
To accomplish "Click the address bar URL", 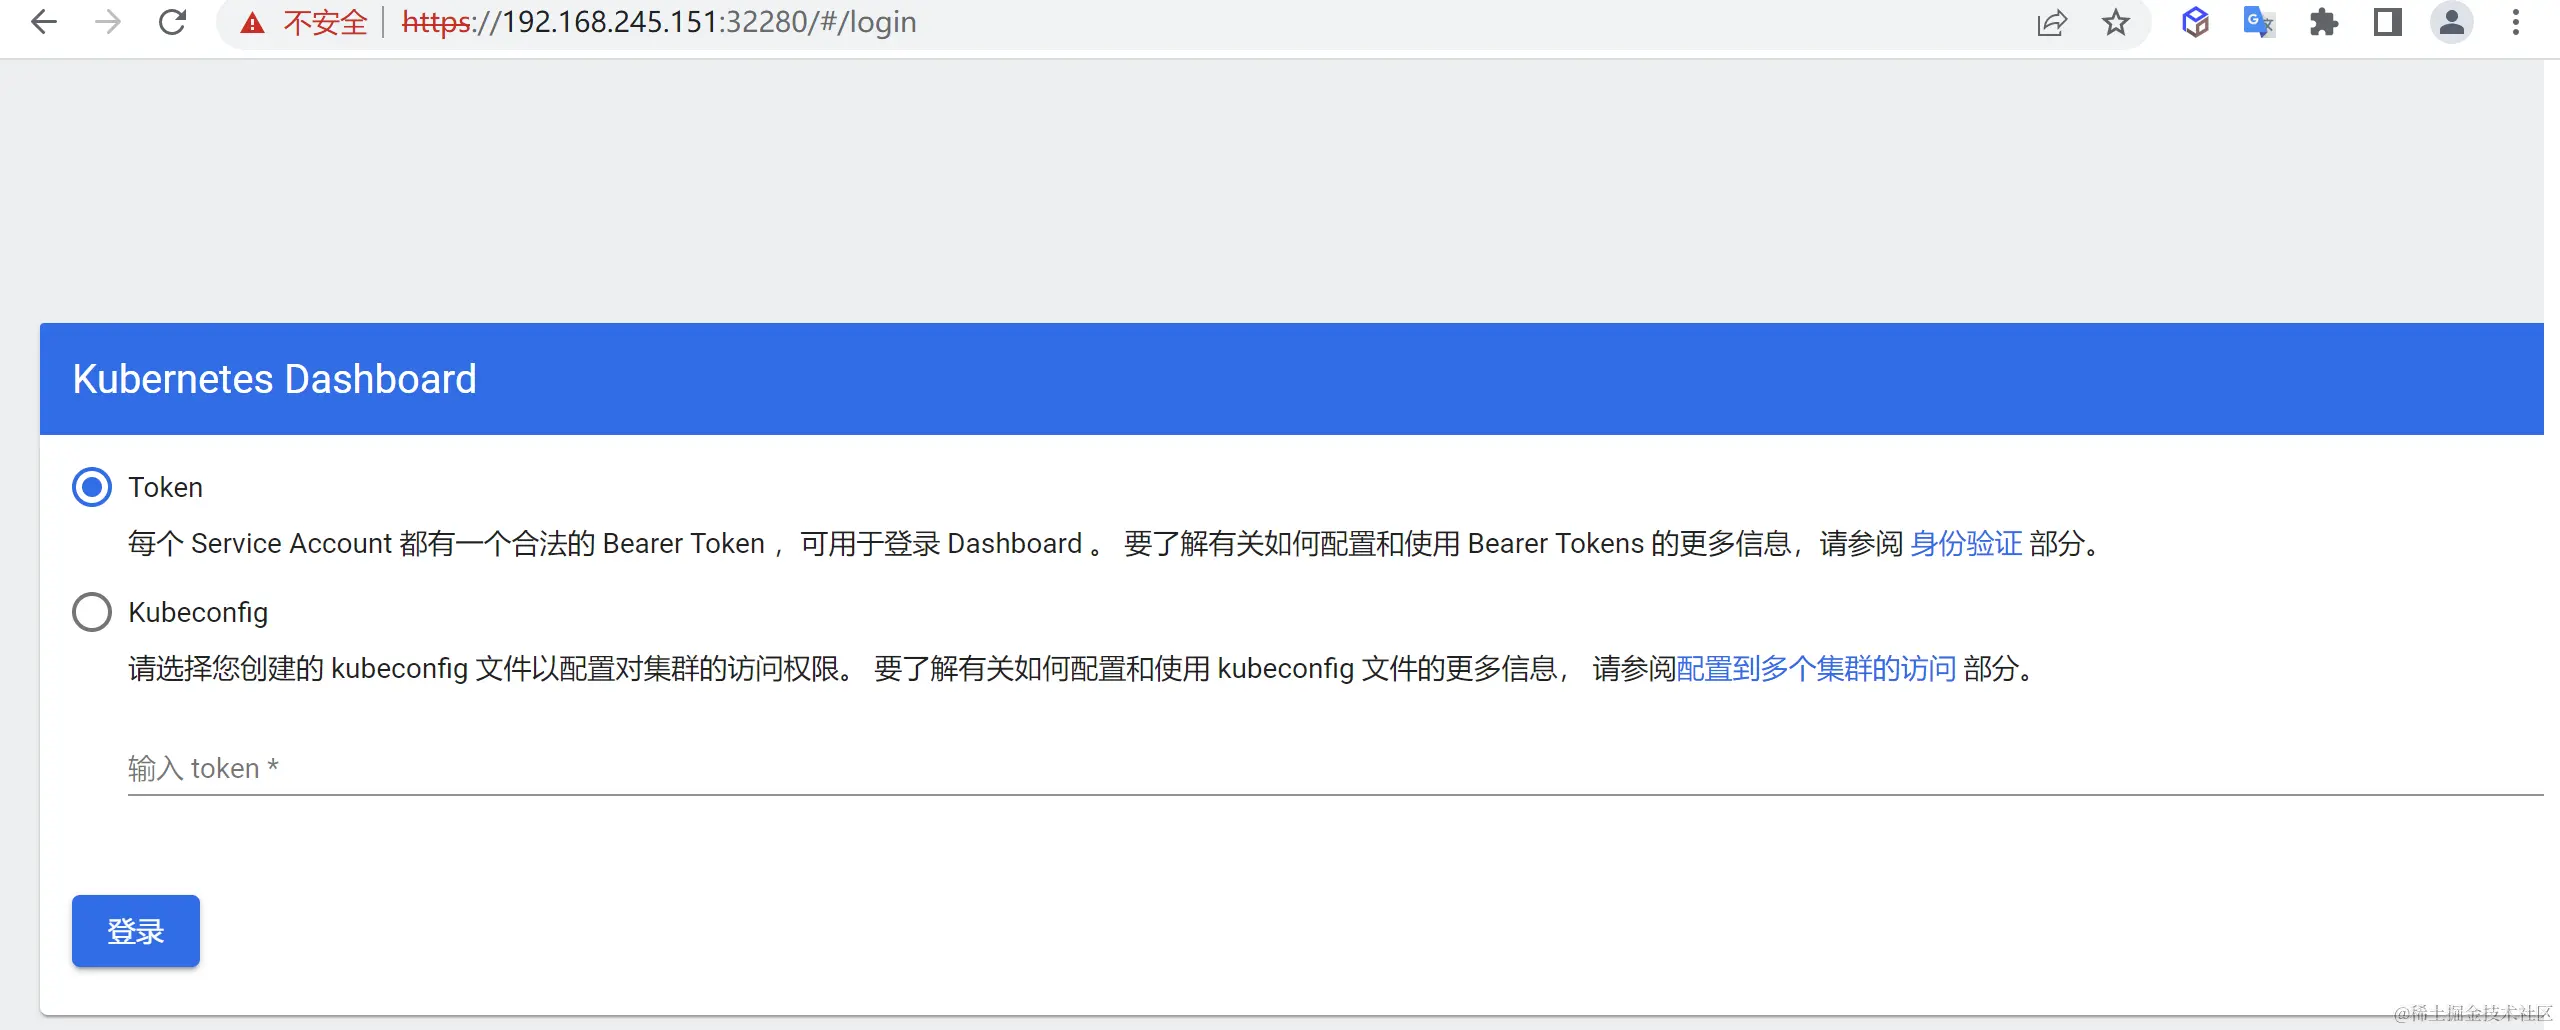I will pos(659,22).
